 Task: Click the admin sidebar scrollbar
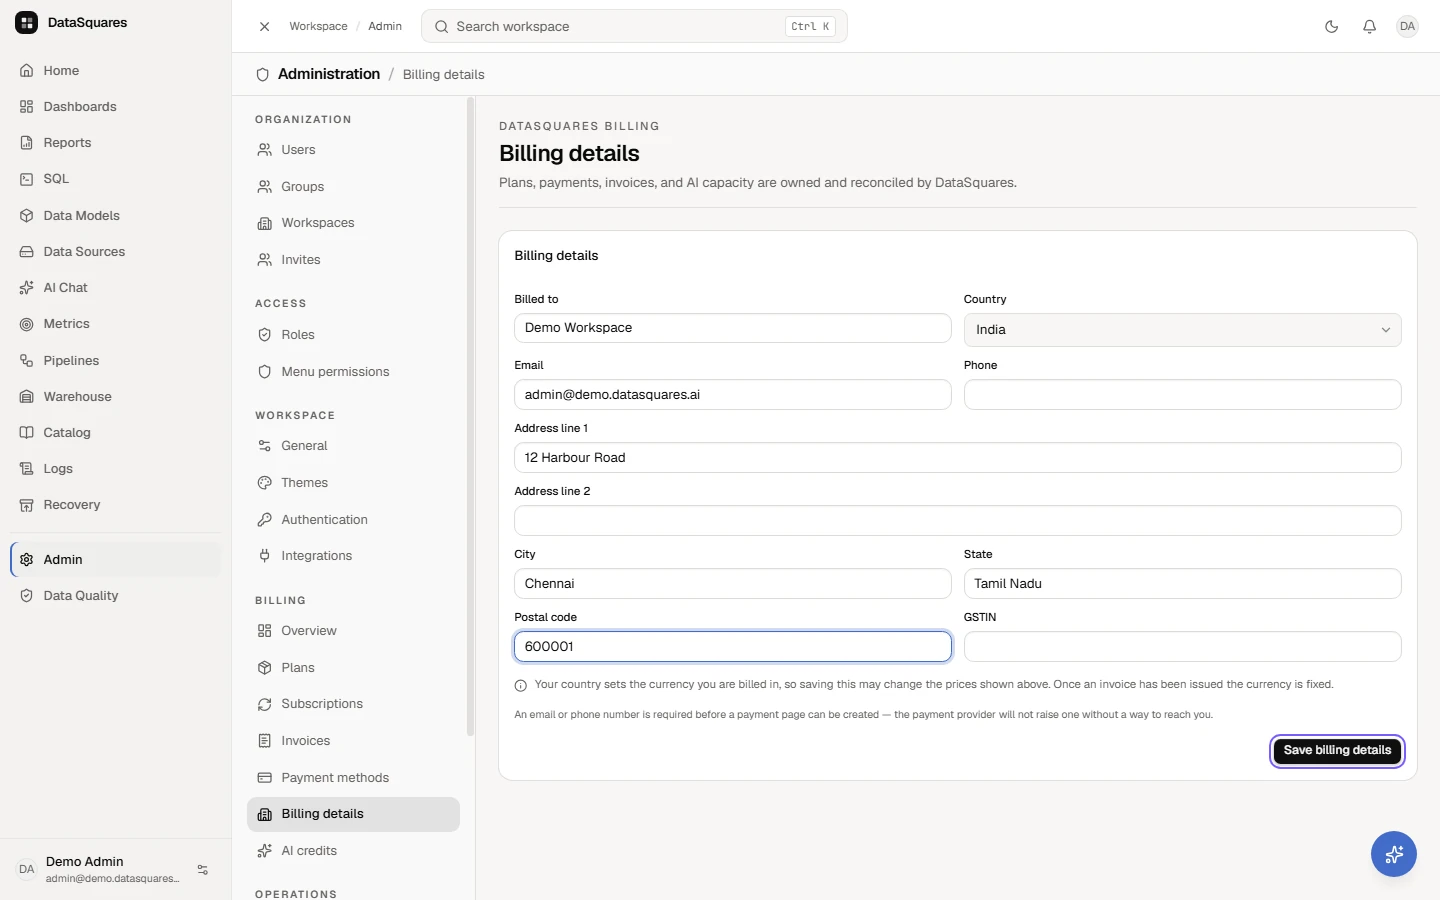pyautogui.click(x=470, y=417)
